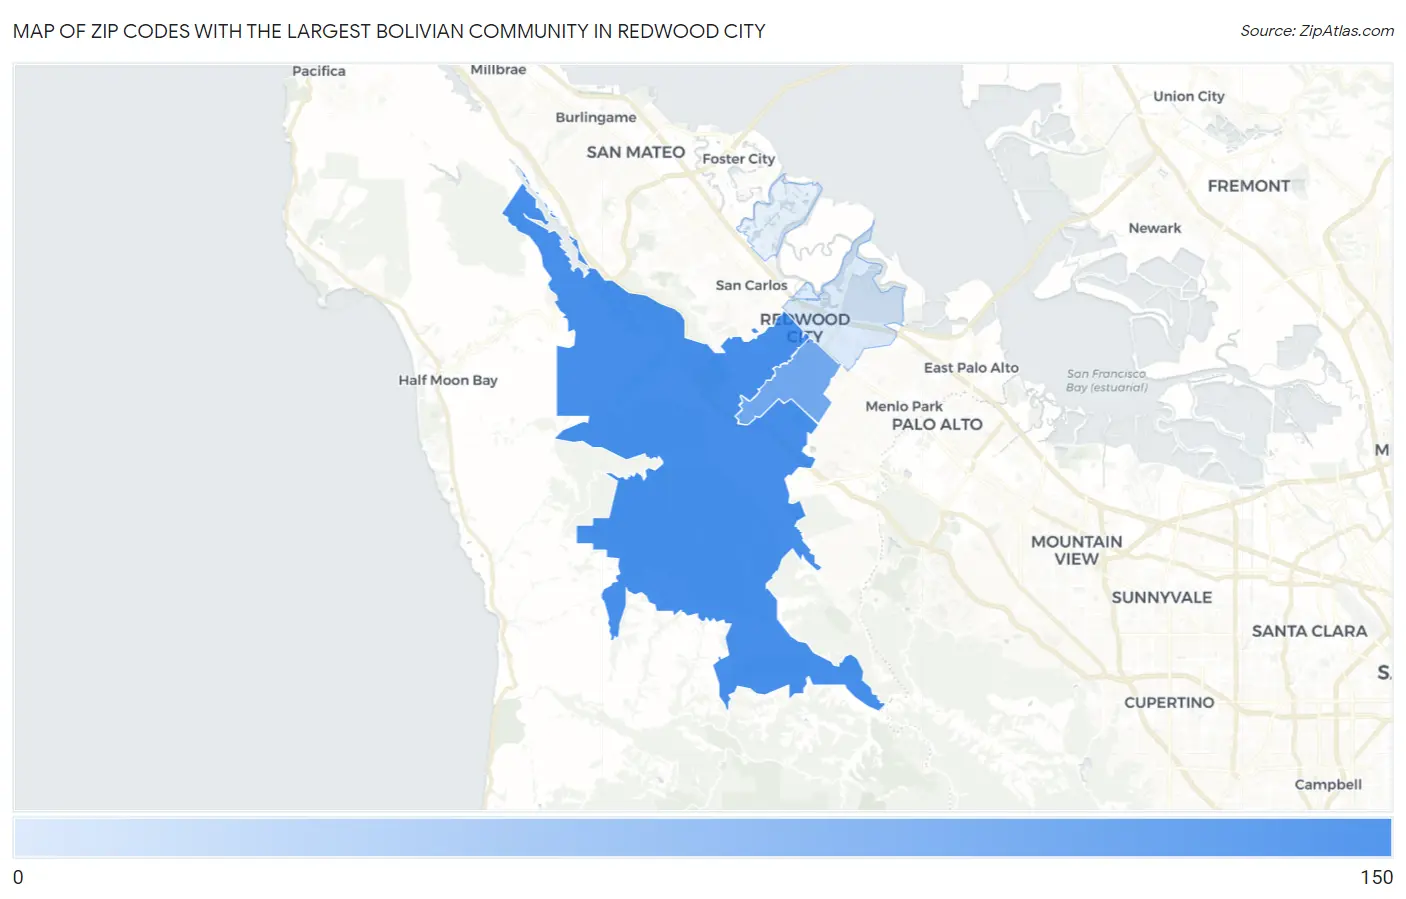Click the 'SAN MATEO' map label
Viewport: 1406px width, 899px height.
click(635, 152)
